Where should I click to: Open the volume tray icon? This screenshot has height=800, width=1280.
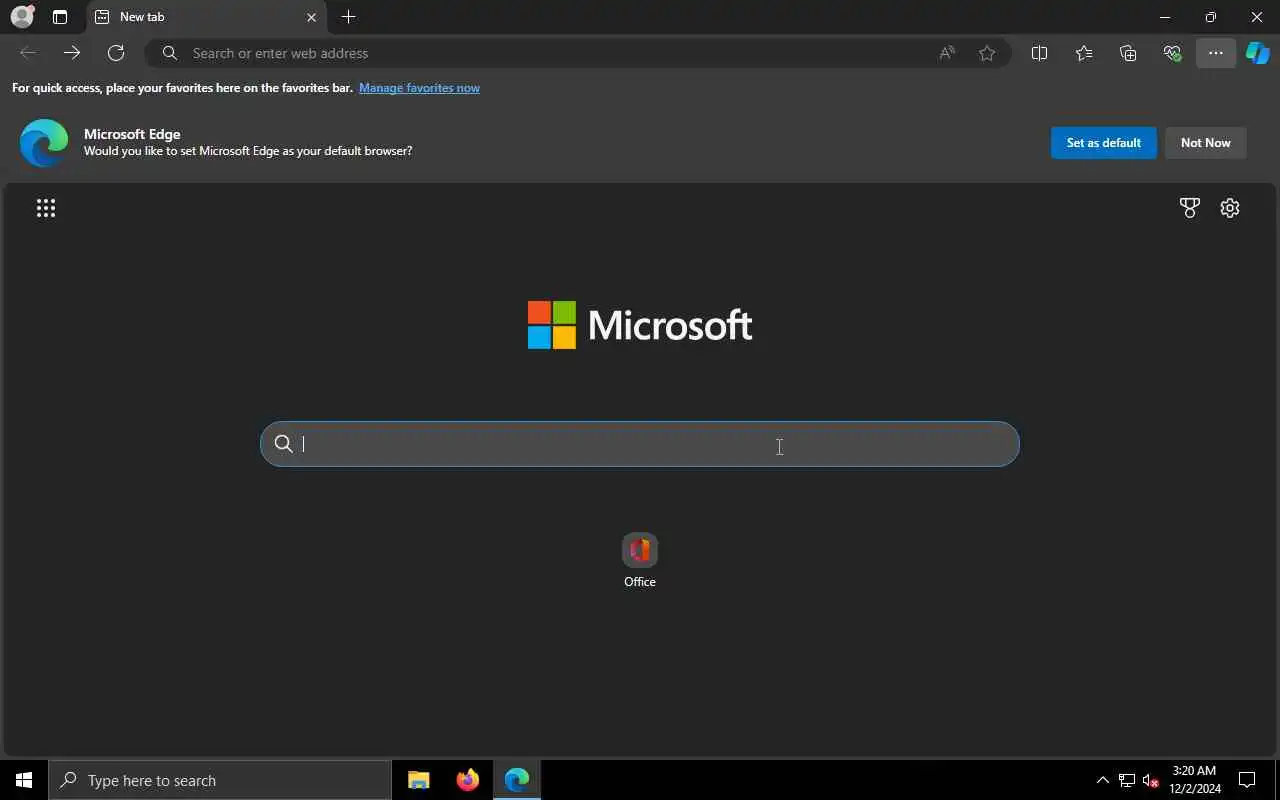point(1150,780)
